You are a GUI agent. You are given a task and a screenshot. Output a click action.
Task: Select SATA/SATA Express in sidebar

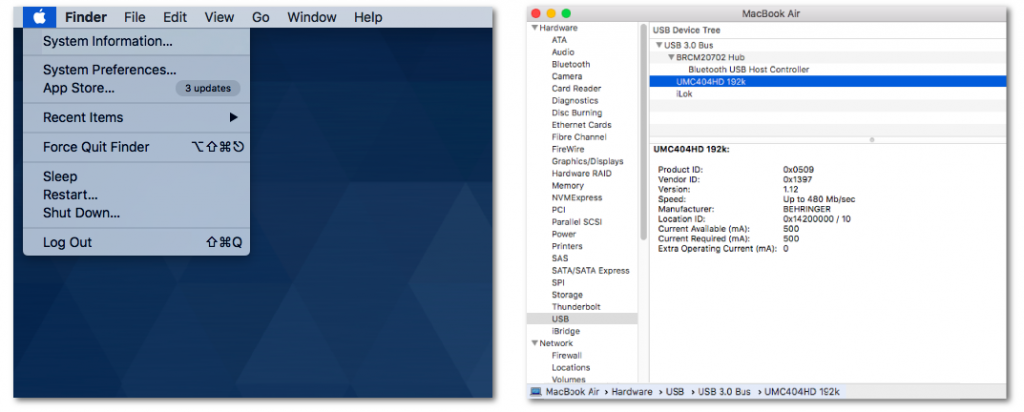[590, 270]
